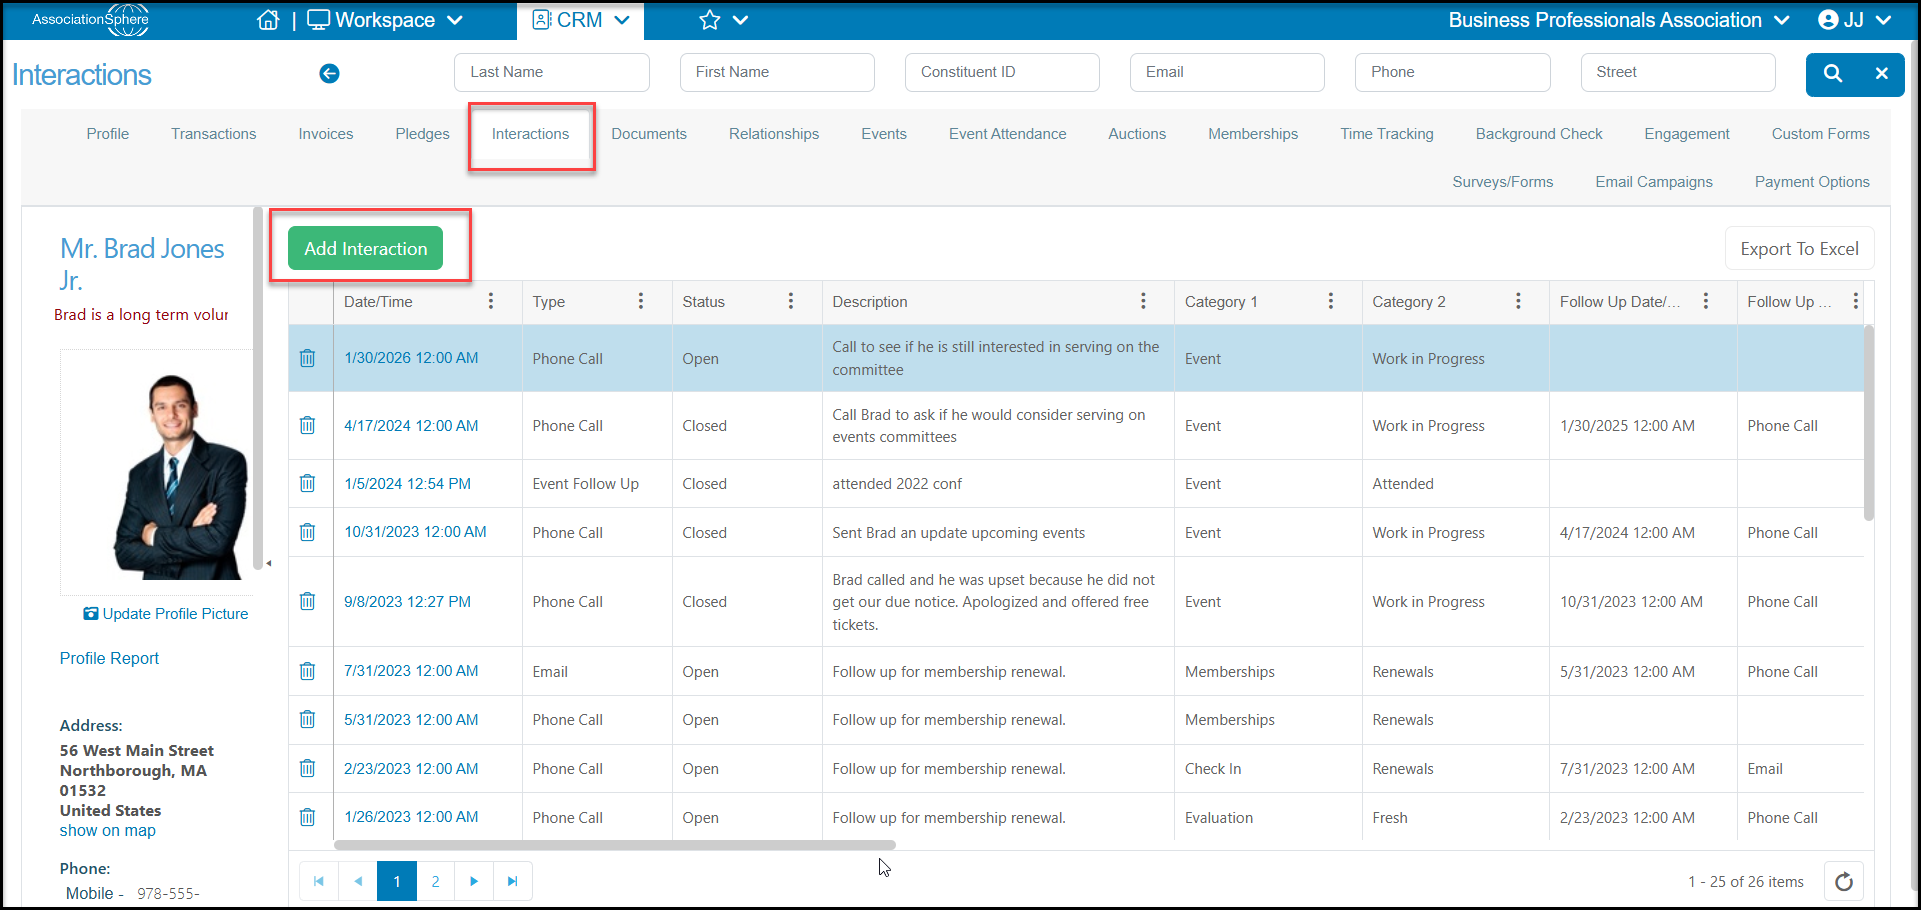Click the magnifier search button
Viewport: 1921px width, 910px height.
pyautogui.click(x=1833, y=73)
